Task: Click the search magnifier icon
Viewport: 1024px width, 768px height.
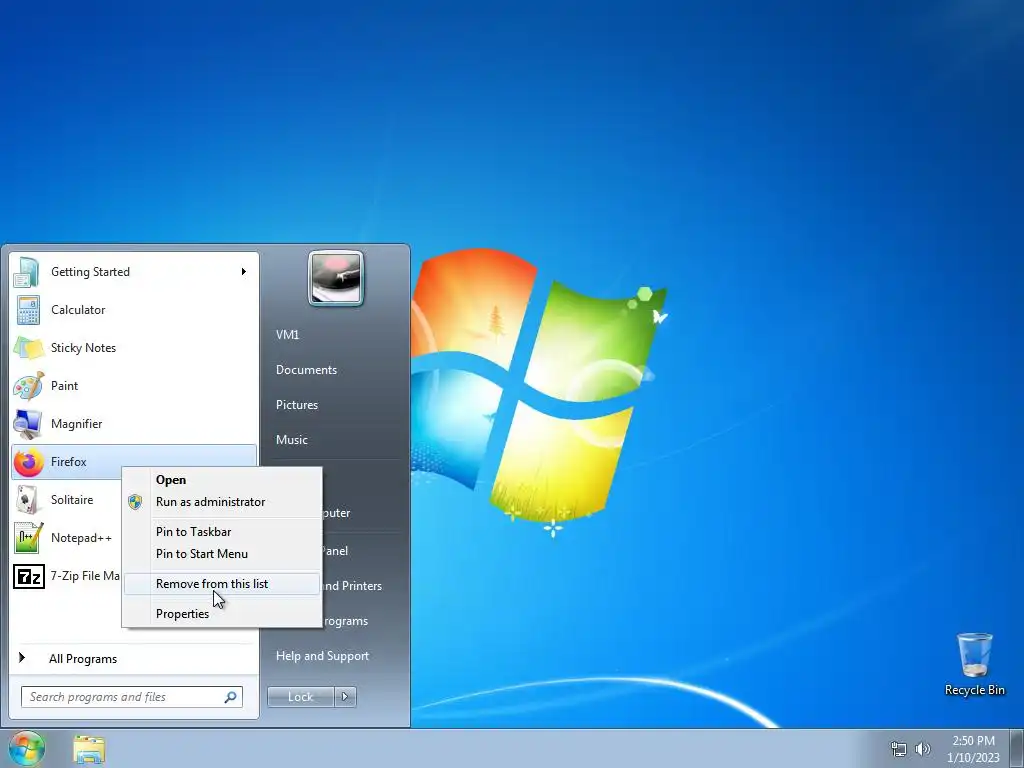Action: point(230,697)
